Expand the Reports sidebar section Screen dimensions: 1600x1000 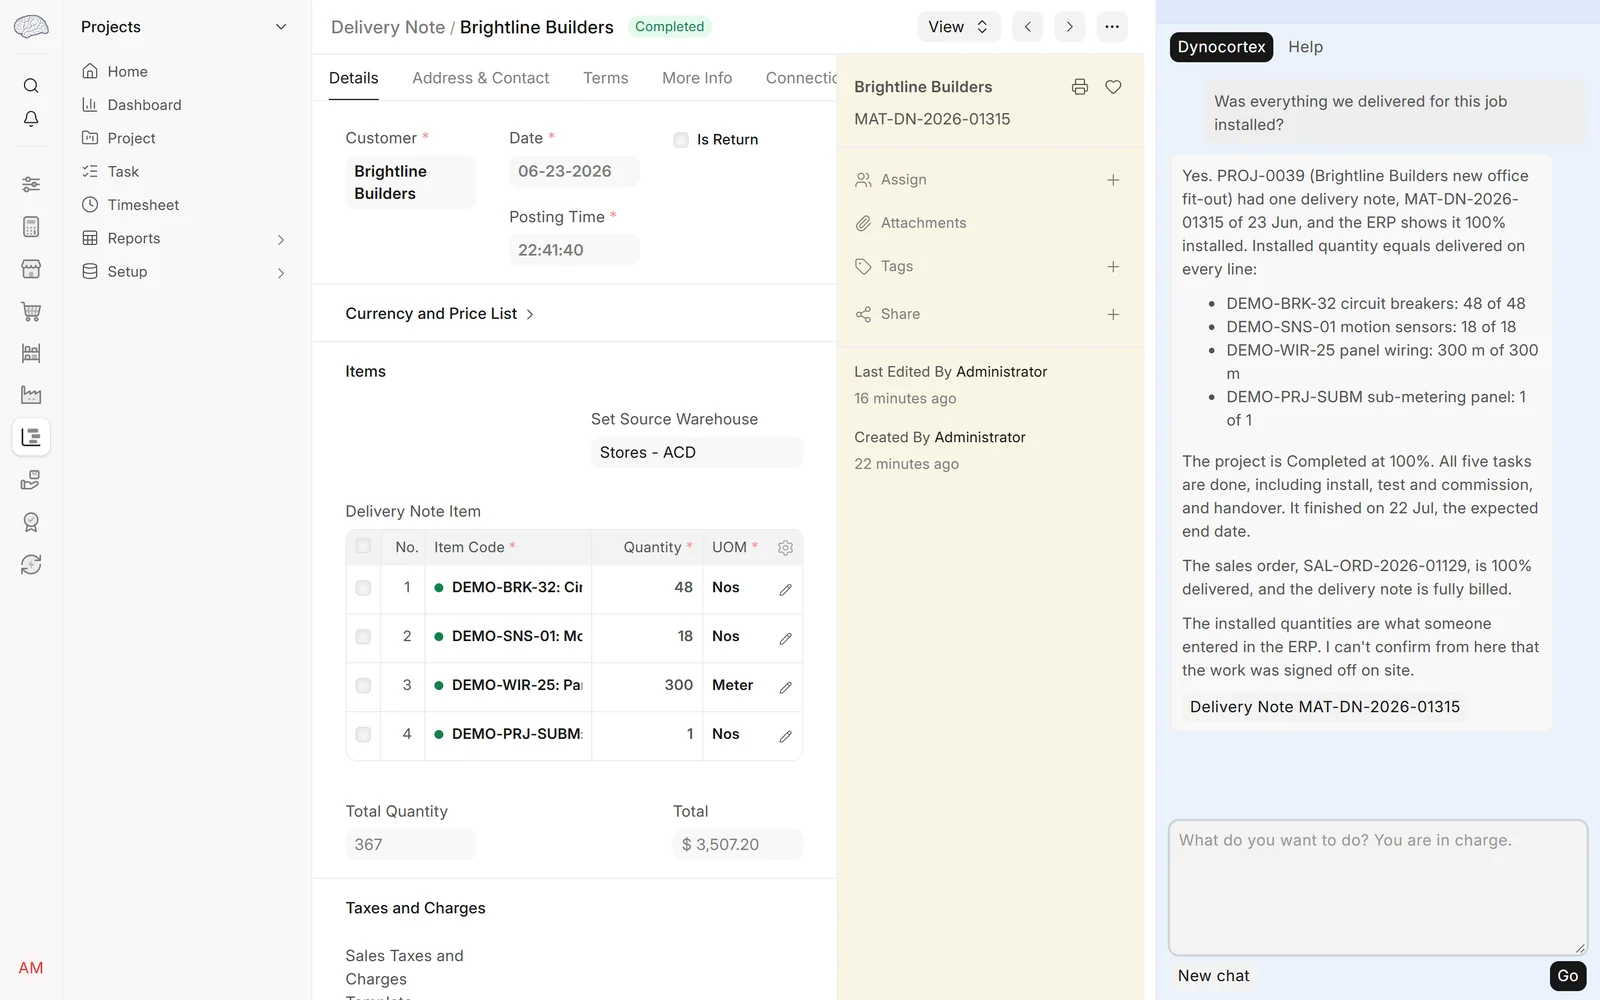(281, 239)
